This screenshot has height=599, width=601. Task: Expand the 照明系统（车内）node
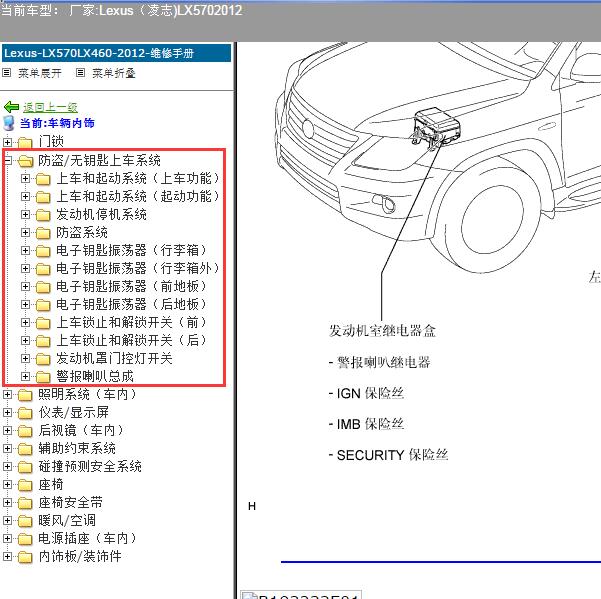click(7, 394)
